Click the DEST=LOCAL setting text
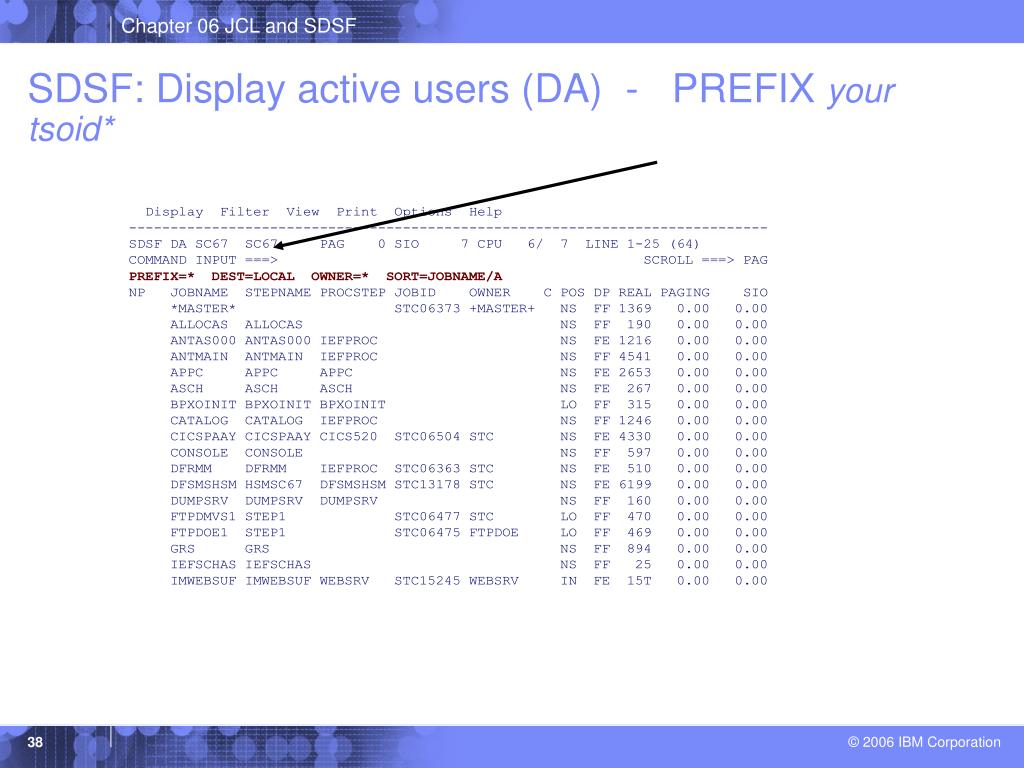The height and width of the screenshot is (768, 1024). pos(253,276)
